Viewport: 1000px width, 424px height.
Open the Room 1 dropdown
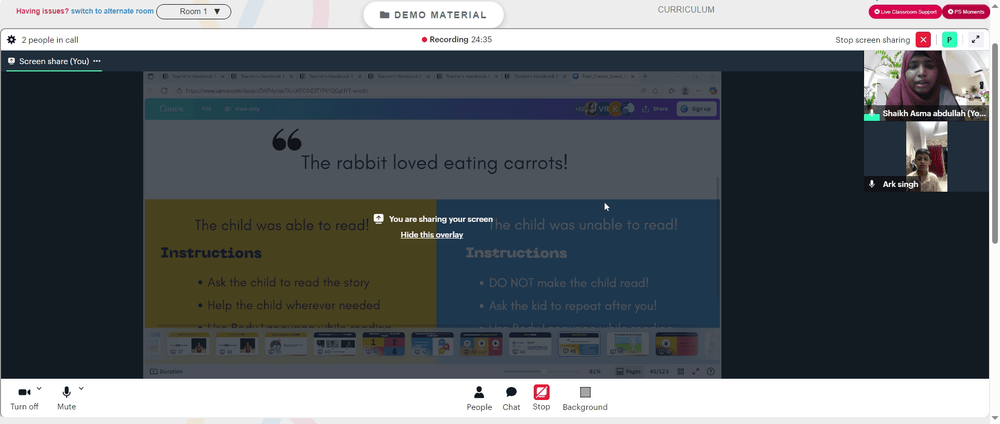point(194,11)
